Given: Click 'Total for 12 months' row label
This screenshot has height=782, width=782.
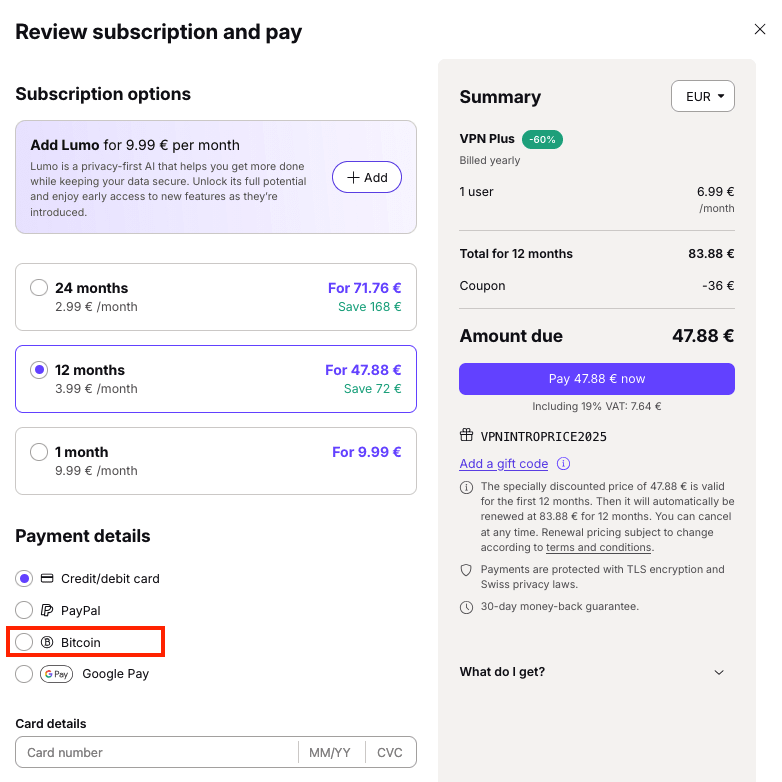Looking at the screenshot, I should tap(516, 254).
